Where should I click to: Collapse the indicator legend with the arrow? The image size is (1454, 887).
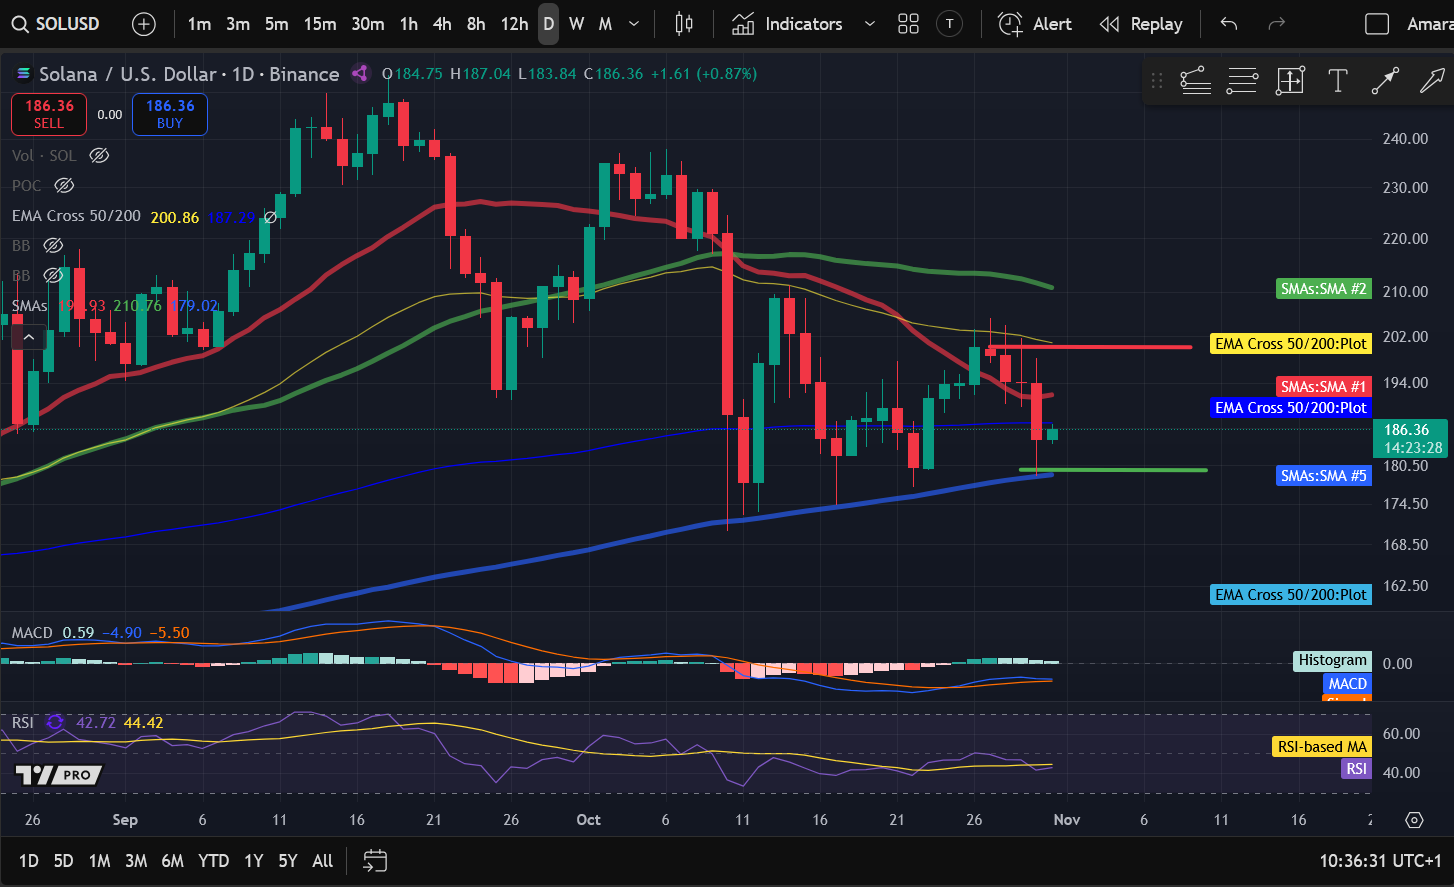click(x=29, y=336)
